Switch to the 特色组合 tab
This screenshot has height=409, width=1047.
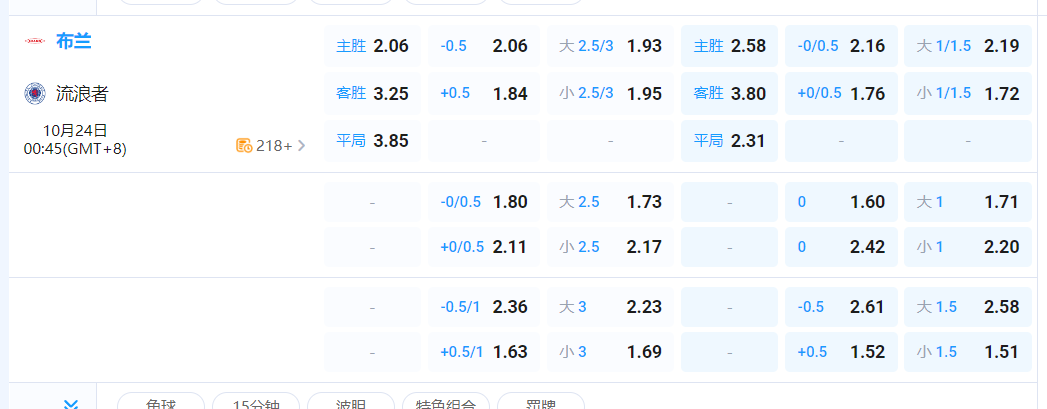(x=445, y=403)
